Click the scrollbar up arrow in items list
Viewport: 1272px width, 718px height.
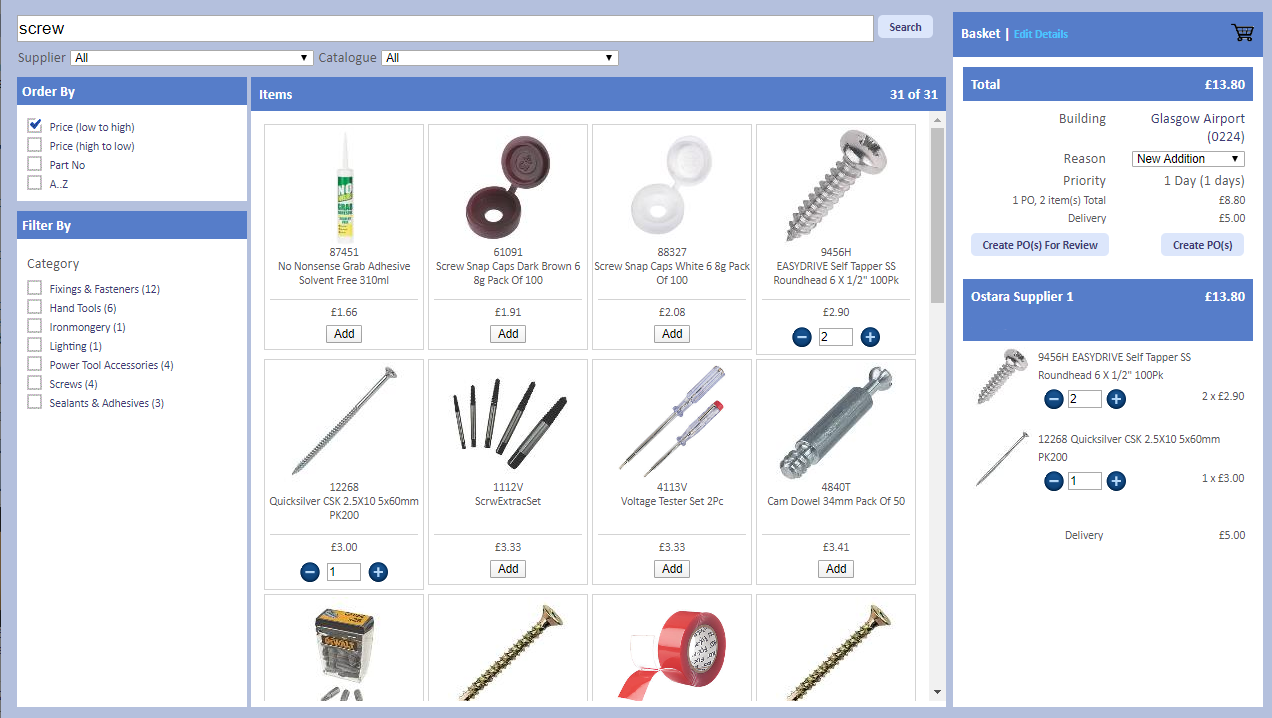[x=937, y=120]
